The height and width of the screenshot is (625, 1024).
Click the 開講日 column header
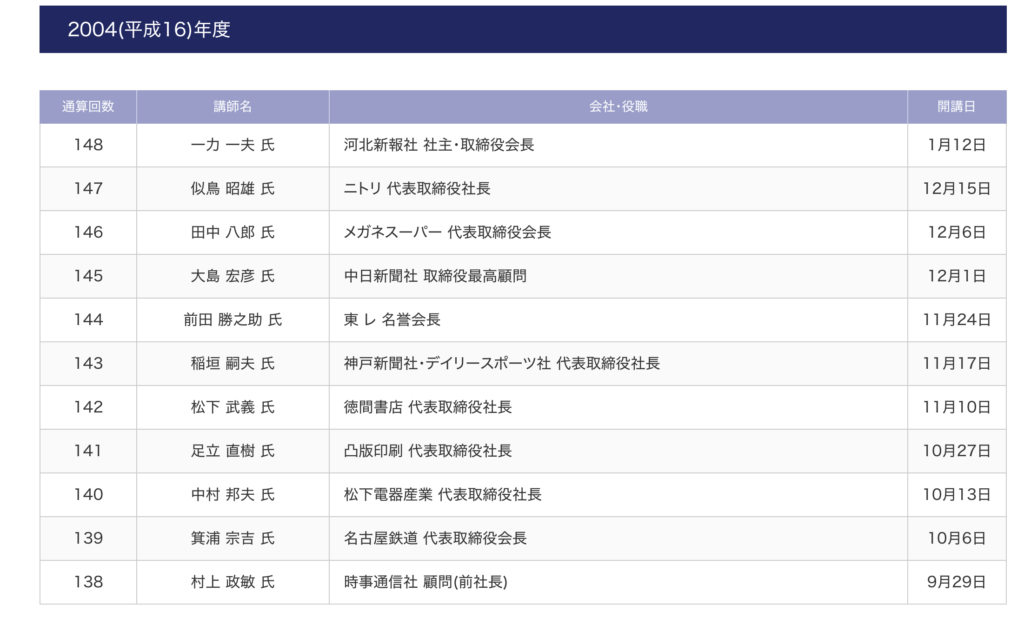(x=957, y=106)
